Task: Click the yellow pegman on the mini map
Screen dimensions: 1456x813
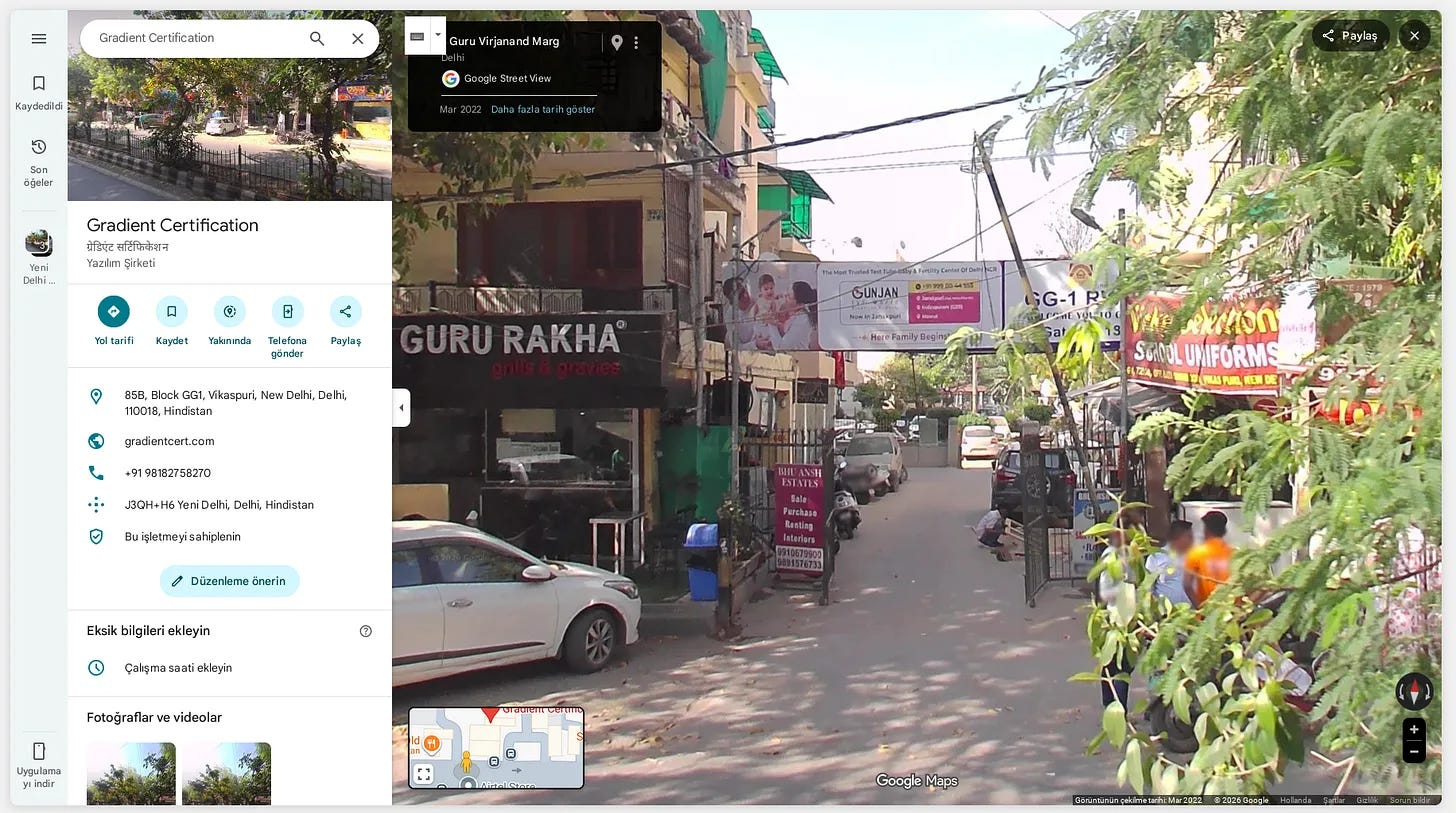Action: pos(466,764)
